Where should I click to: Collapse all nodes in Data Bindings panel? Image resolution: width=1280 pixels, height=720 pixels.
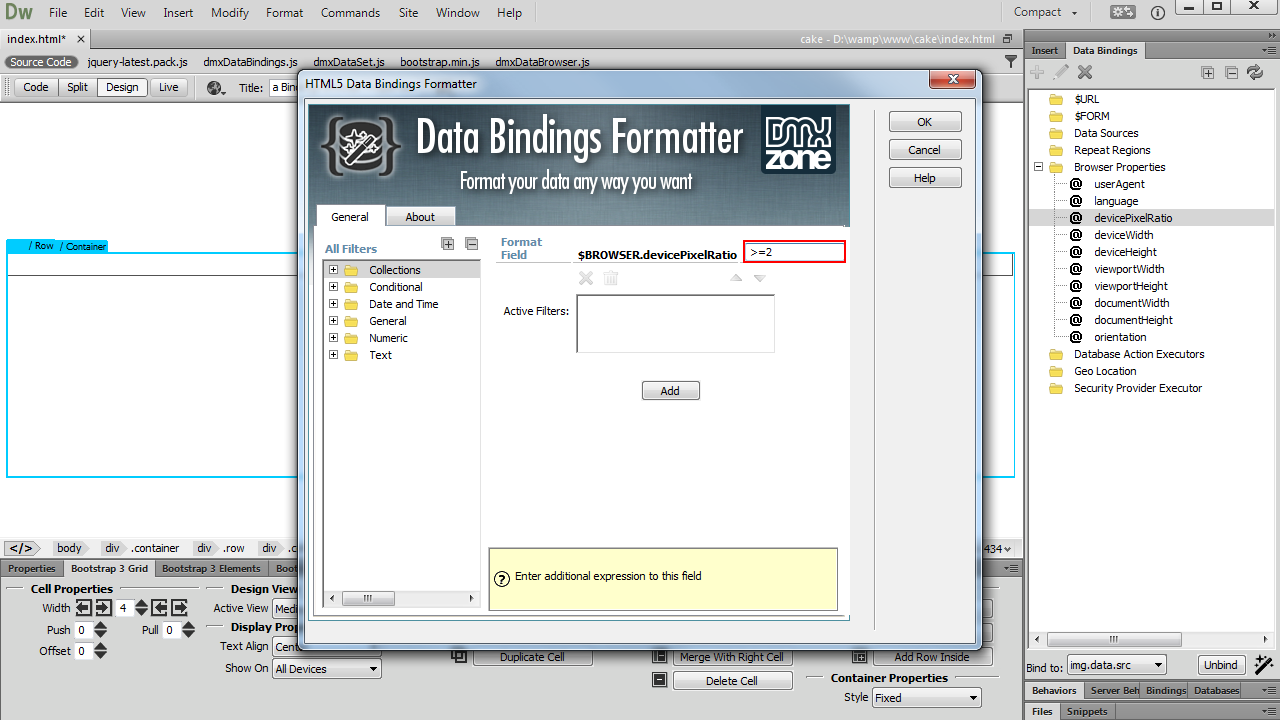[x=1231, y=72]
